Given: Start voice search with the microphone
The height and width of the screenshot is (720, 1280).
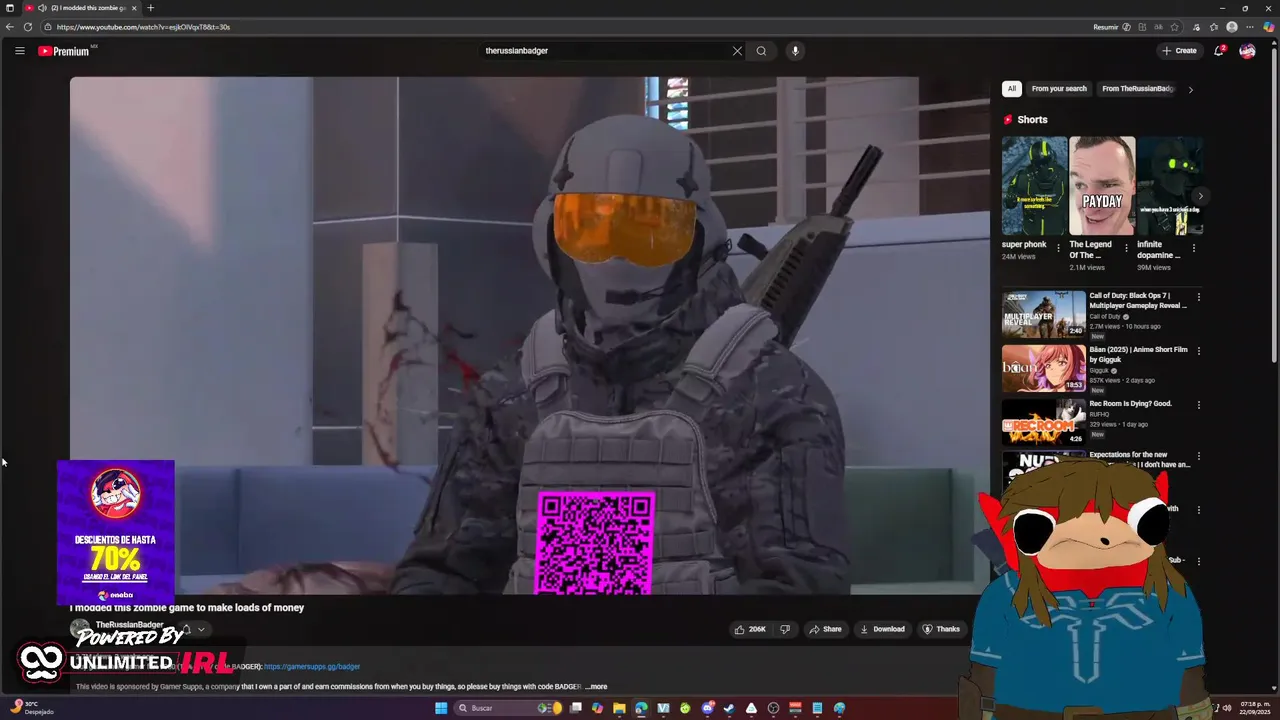Looking at the screenshot, I should tap(795, 51).
